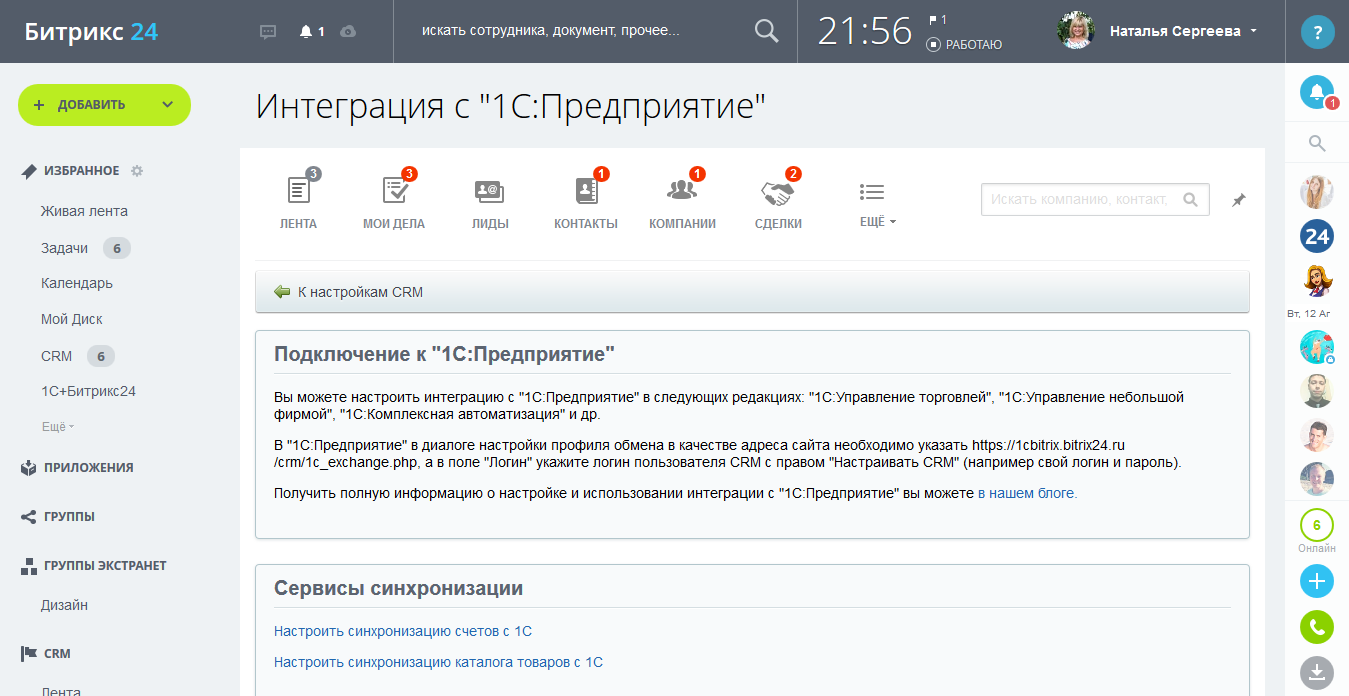This screenshot has height=696, width=1349.
Task: Open the Leads section icon
Action: [489, 191]
